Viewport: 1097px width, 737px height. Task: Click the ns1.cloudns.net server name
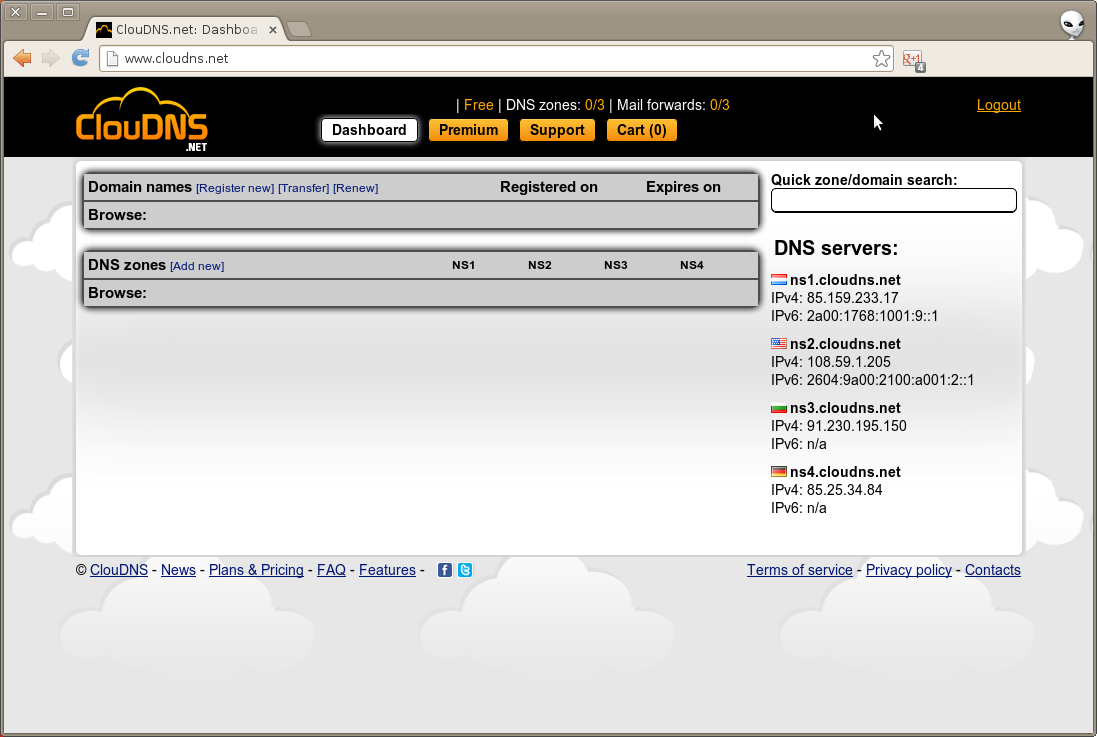pyautogui.click(x=845, y=280)
